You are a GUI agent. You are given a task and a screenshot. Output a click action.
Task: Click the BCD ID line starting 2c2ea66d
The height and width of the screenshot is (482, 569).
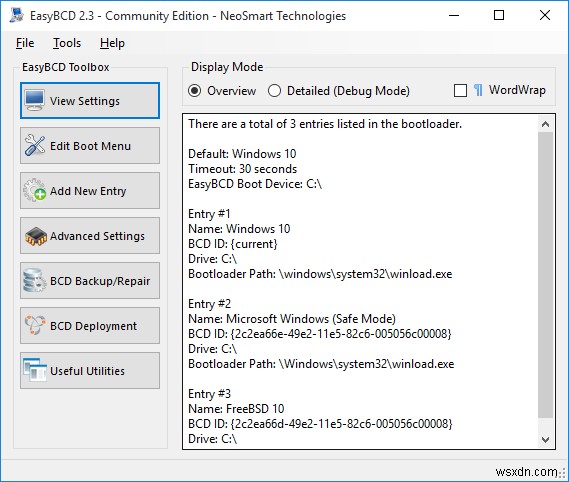coord(320,424)
